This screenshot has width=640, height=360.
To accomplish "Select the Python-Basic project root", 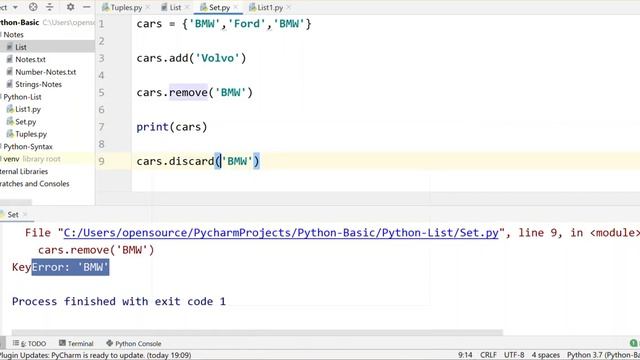I will 20,22.
